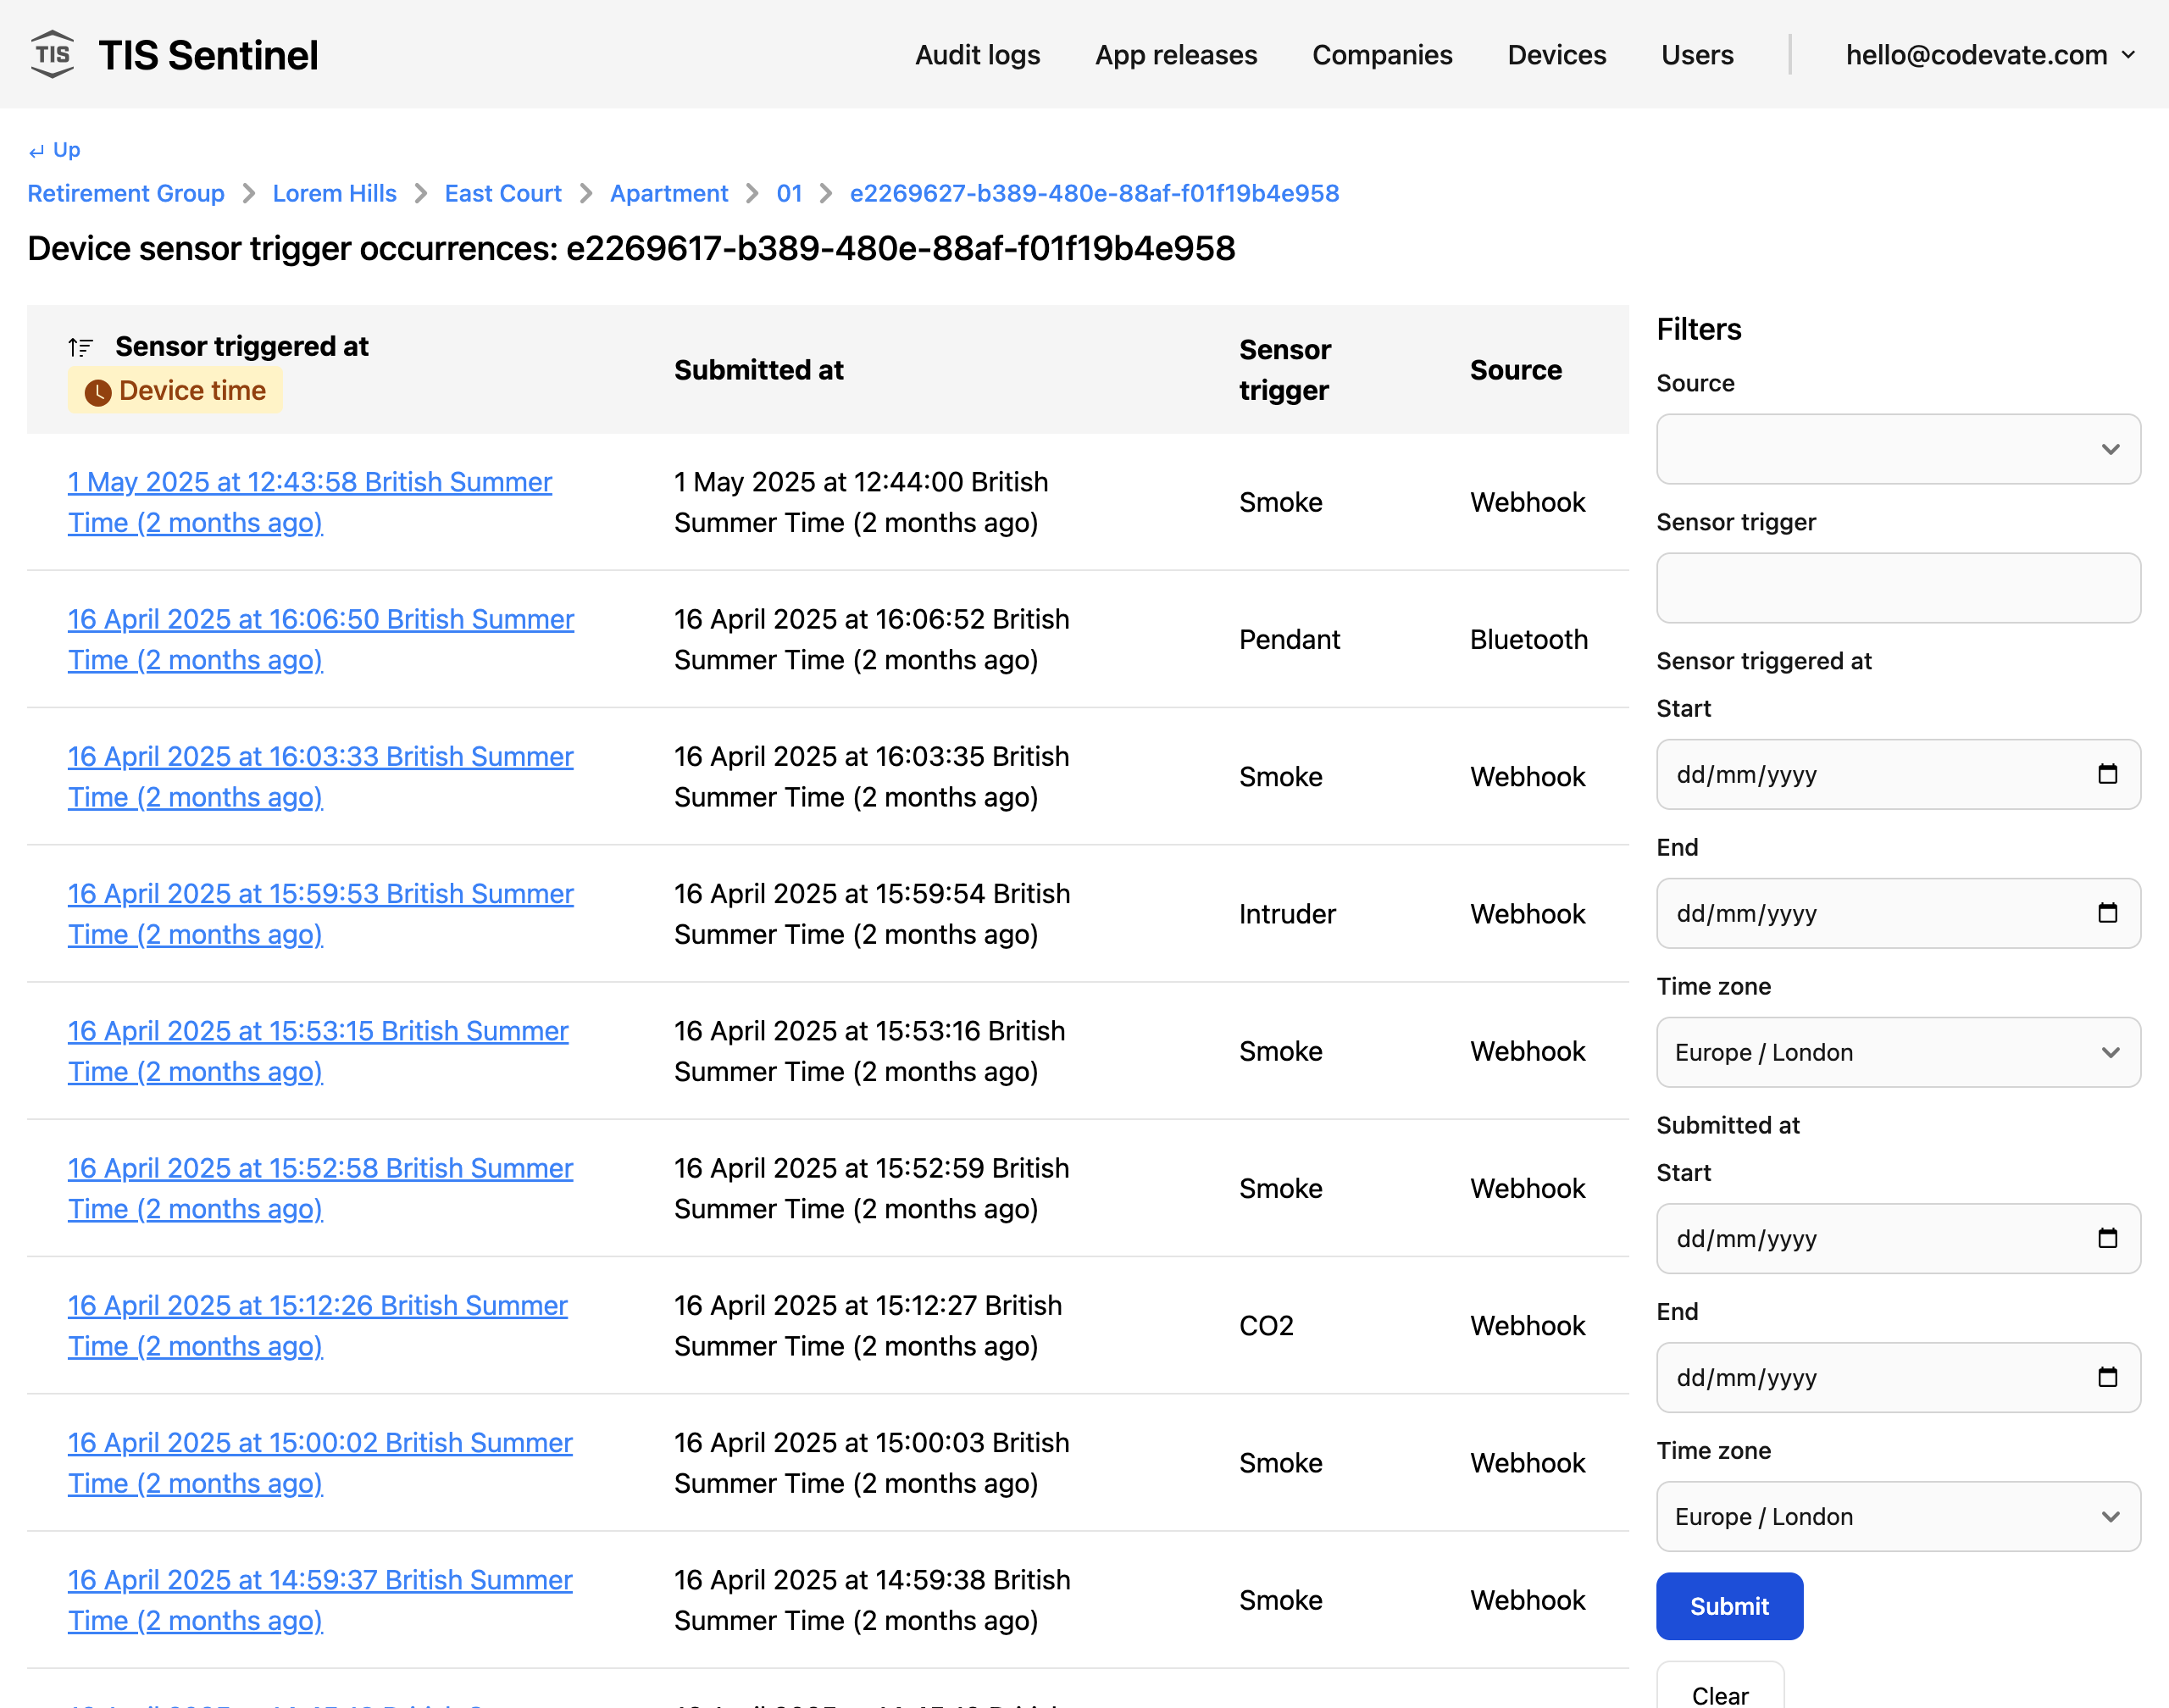Open the Users section
Image resolution: width=2169 pixels, height=1708 pixels.
(1697, 55)
